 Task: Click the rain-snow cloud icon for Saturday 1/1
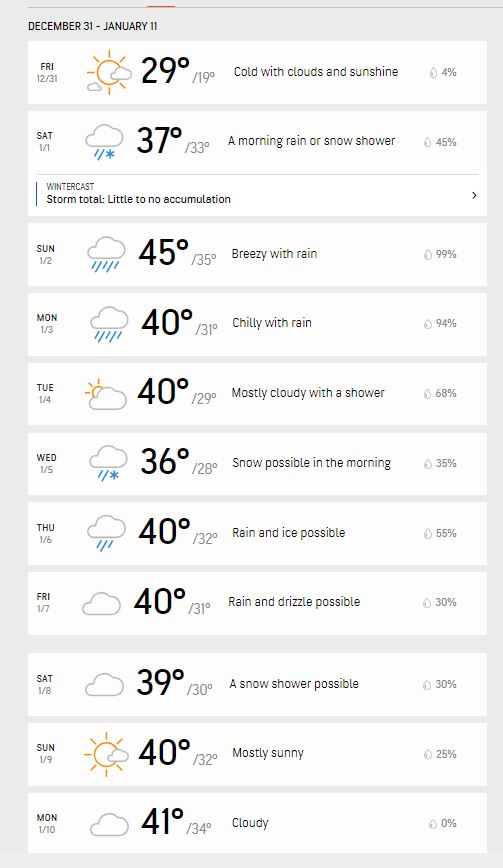(105, 142)
